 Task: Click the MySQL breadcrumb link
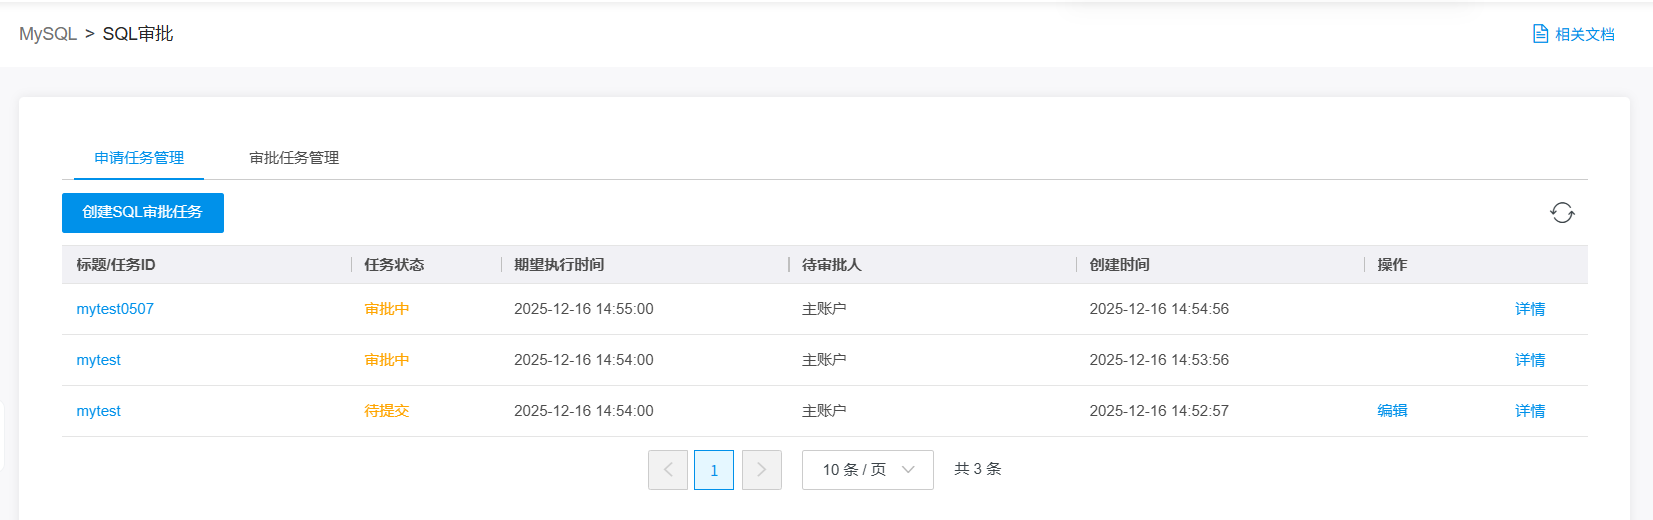tap(48, 34)
